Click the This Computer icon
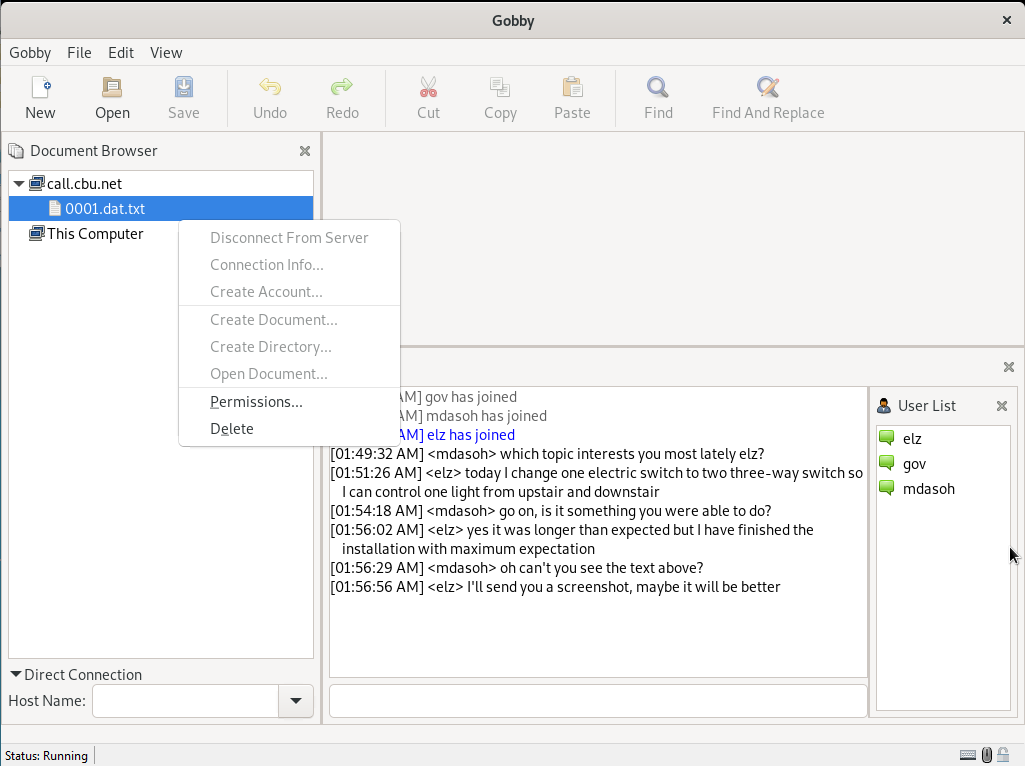1025x766 pixels. [37, 233]
